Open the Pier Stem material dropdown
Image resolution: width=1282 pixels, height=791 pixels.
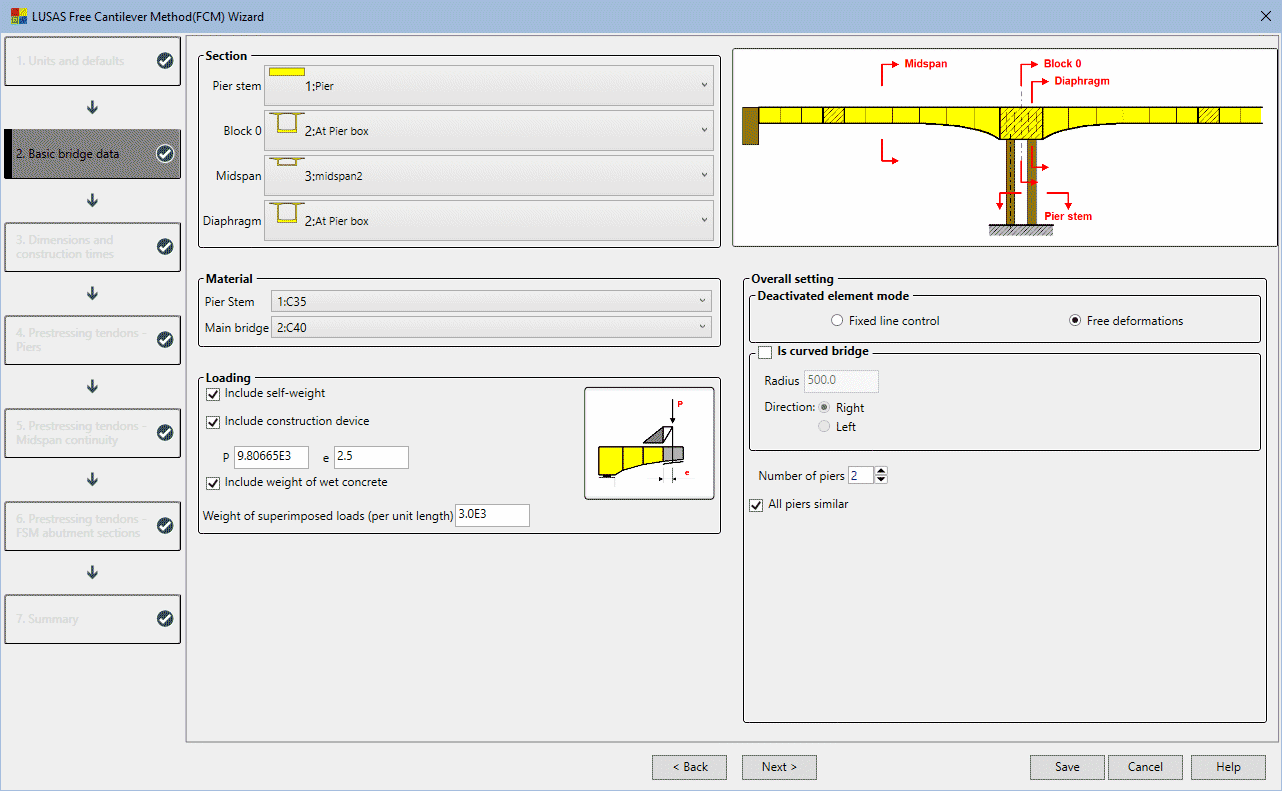pos(490,301)
